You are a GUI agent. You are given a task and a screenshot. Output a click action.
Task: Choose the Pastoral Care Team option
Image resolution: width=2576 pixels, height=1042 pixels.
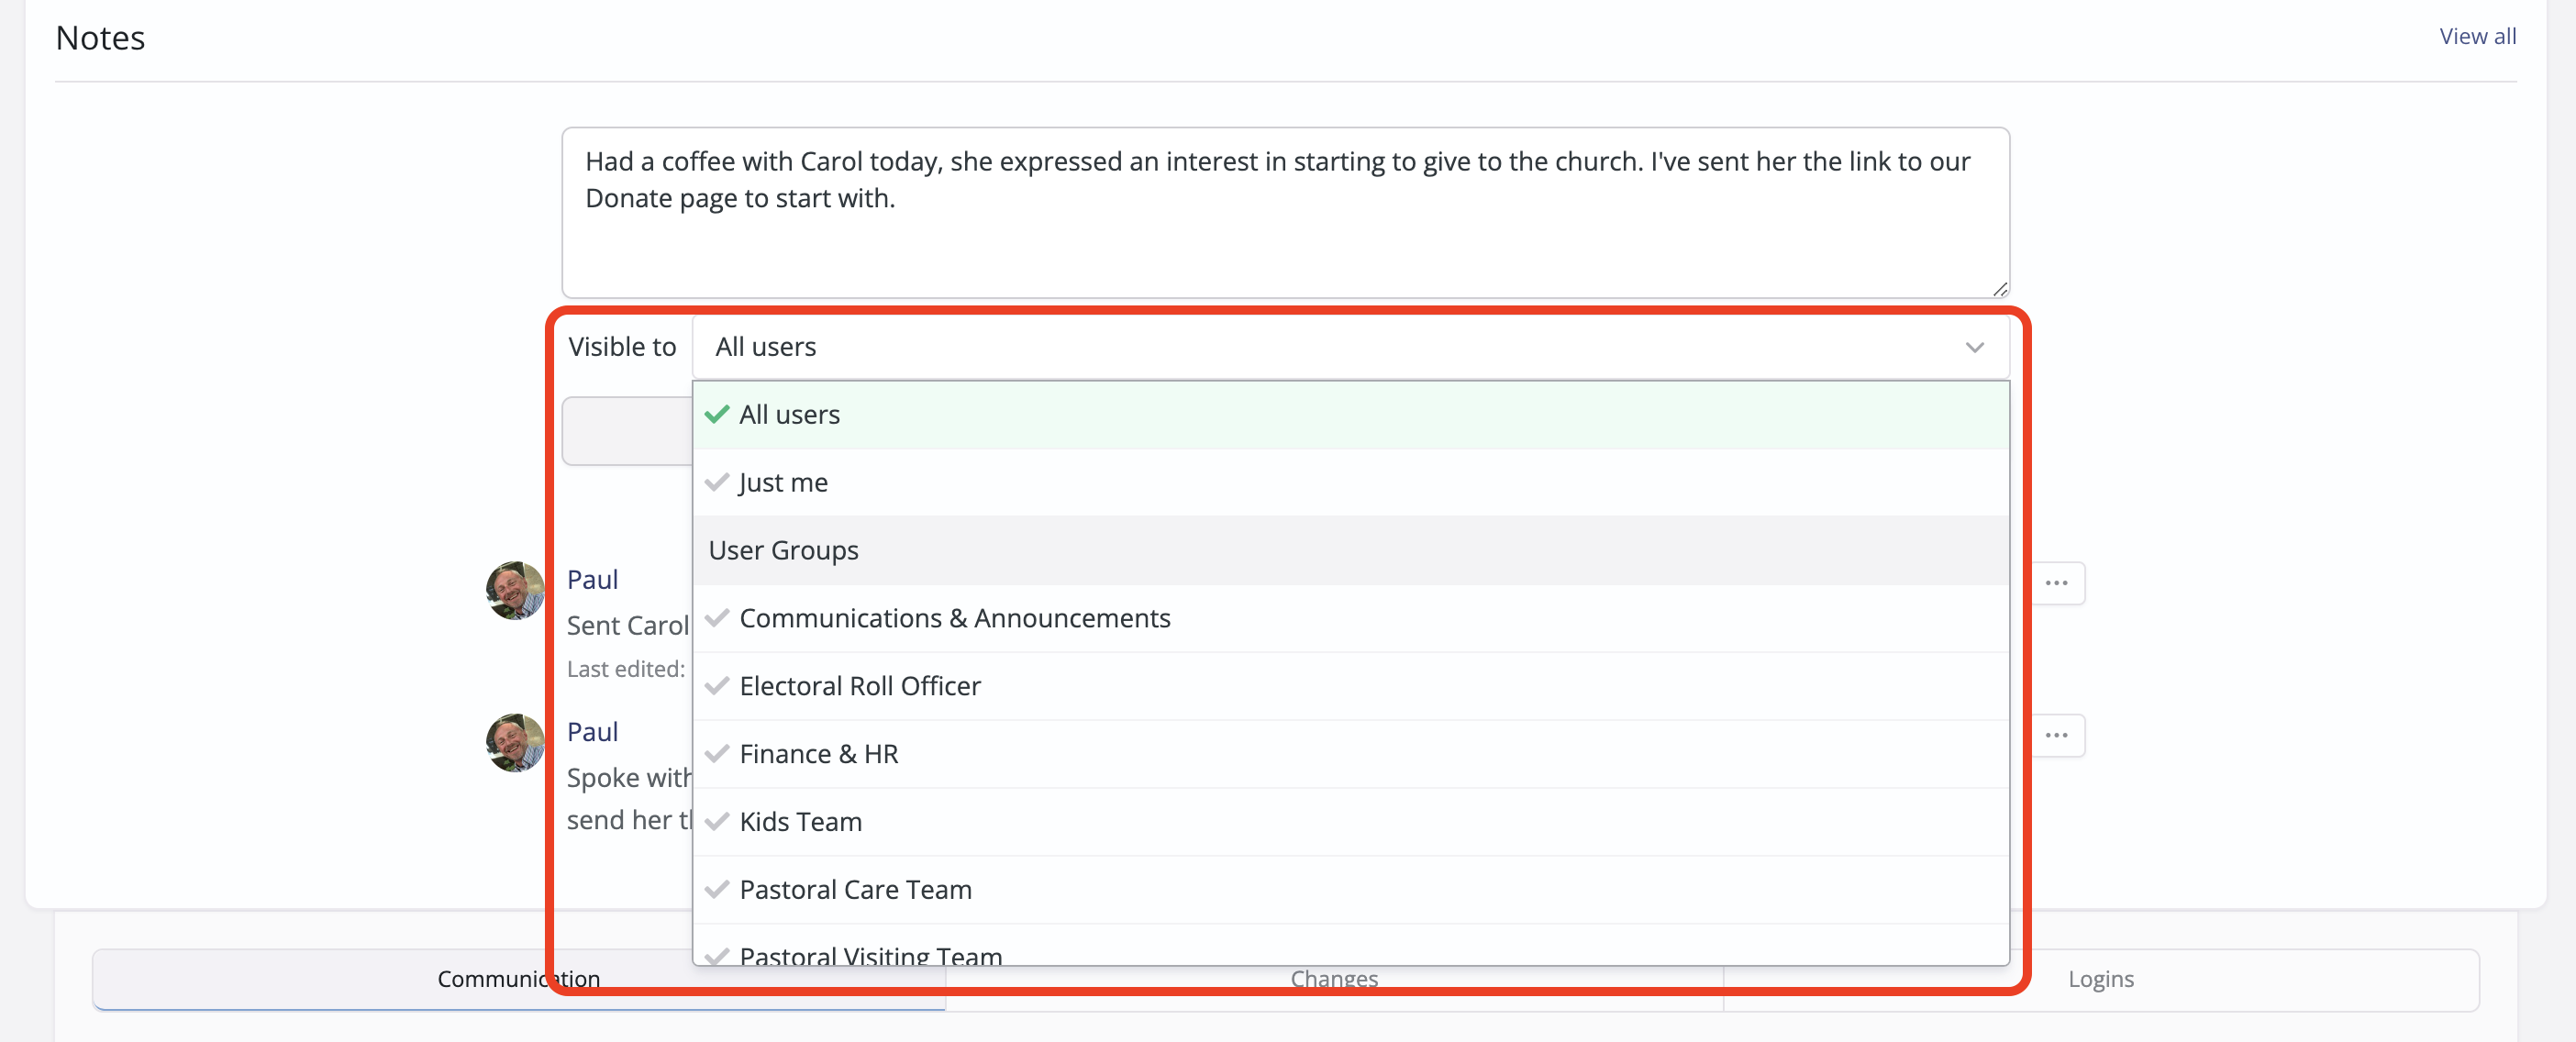coord(855,889)
